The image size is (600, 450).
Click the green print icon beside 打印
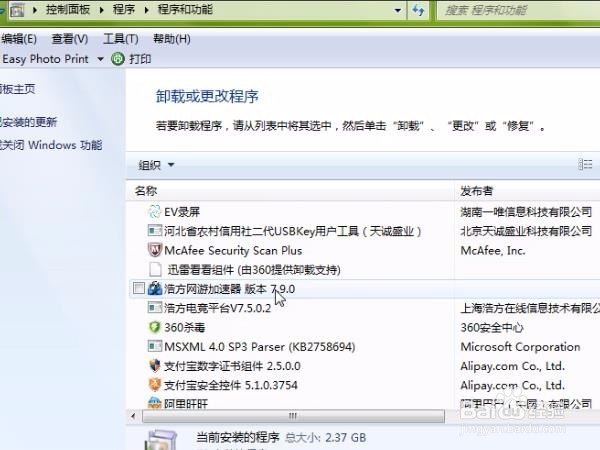118,59
